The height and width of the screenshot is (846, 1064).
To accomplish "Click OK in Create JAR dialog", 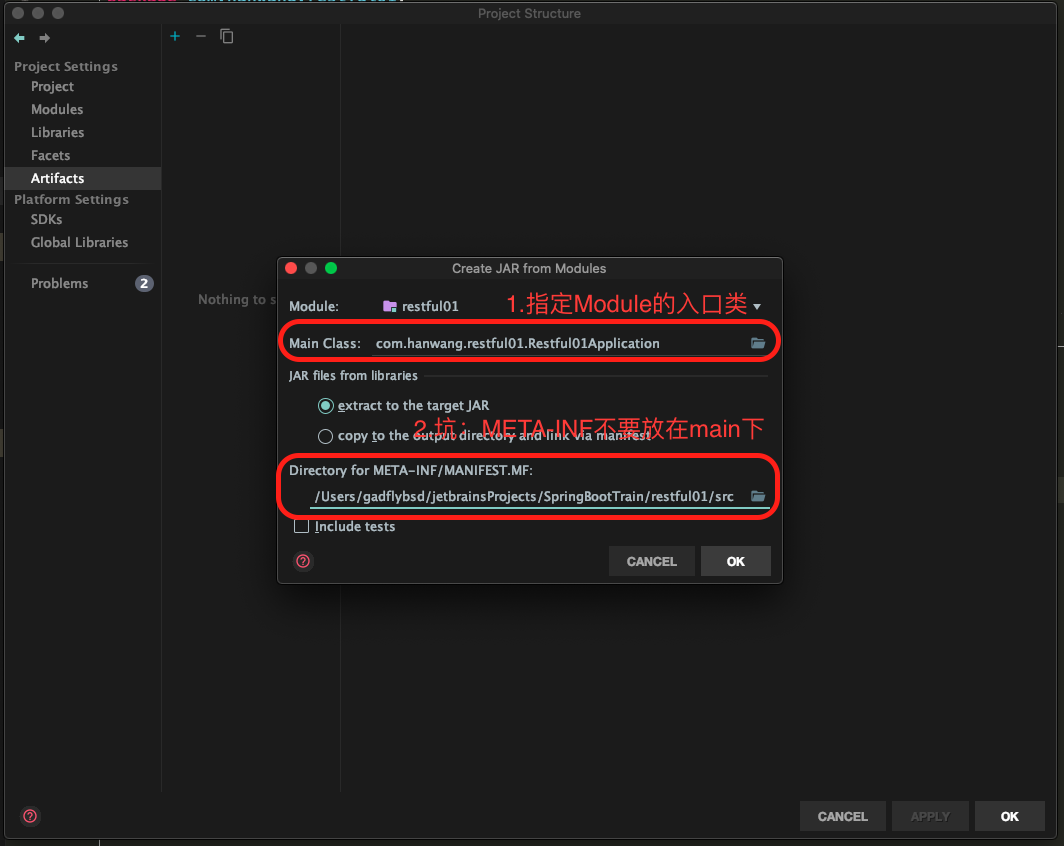I will click(x=735, y=561).
